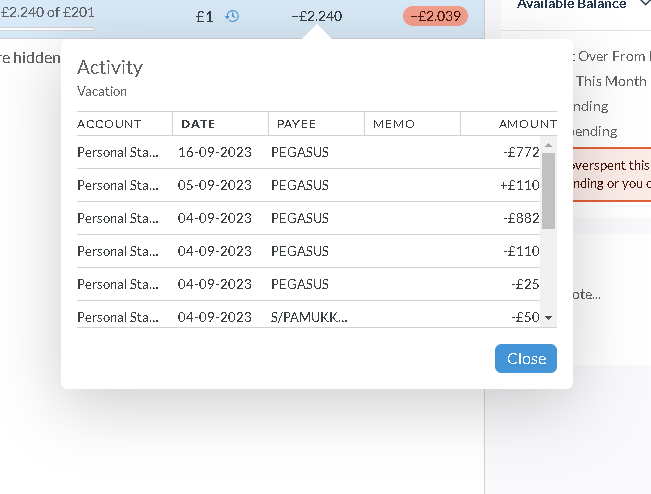Sort activity by Account column header
Image resolution: width=651 pixels, height=494 pixels.
point(109,124)
